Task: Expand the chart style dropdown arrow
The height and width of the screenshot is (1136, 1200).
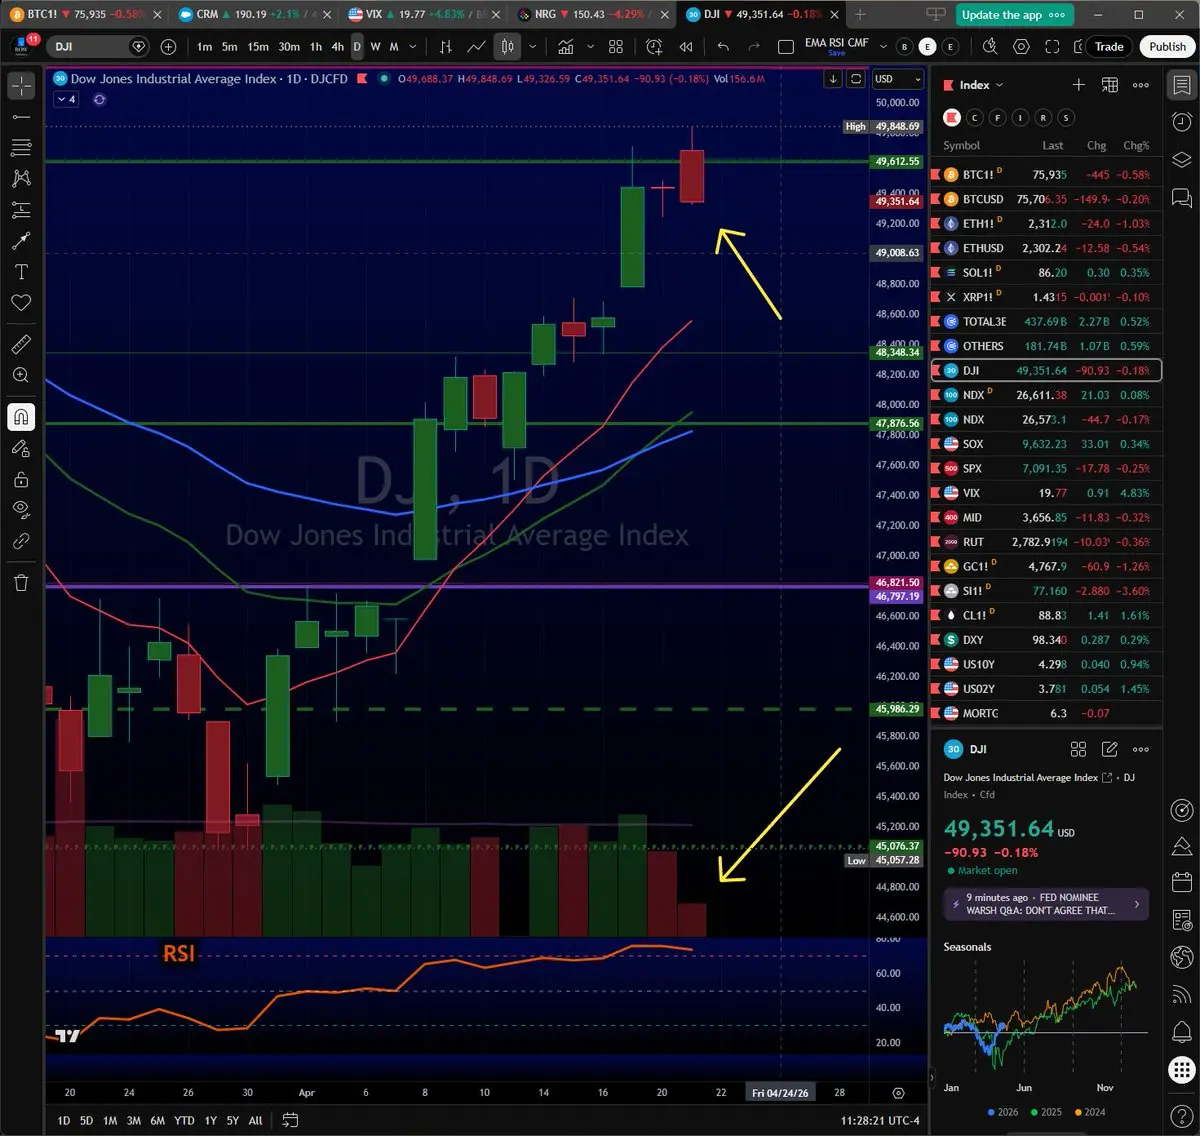Action: 532,47
